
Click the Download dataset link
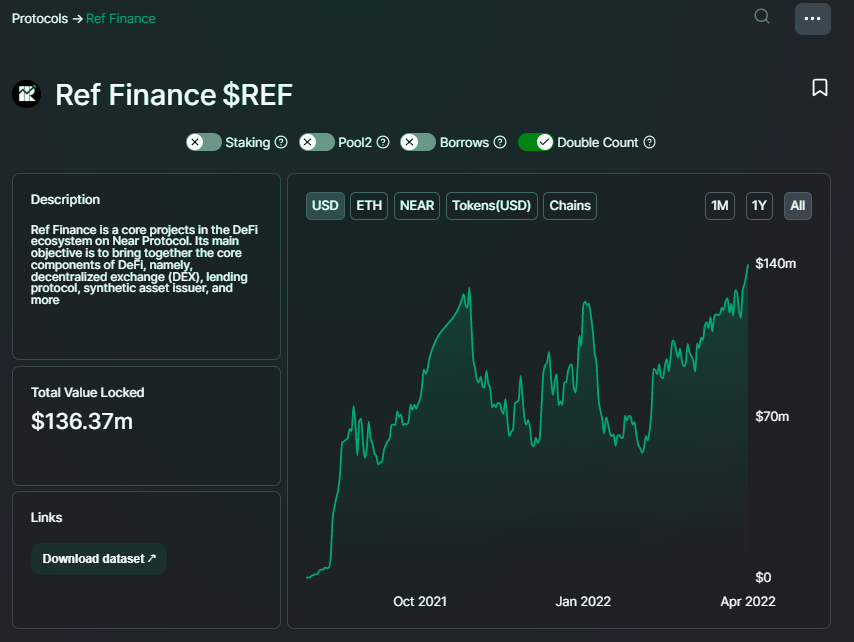99,559
